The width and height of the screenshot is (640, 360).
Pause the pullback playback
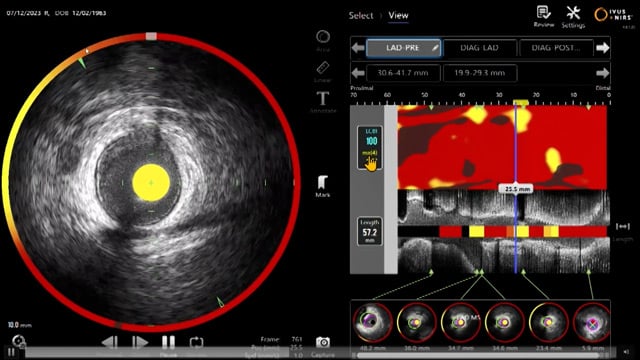tap(168, 342)
